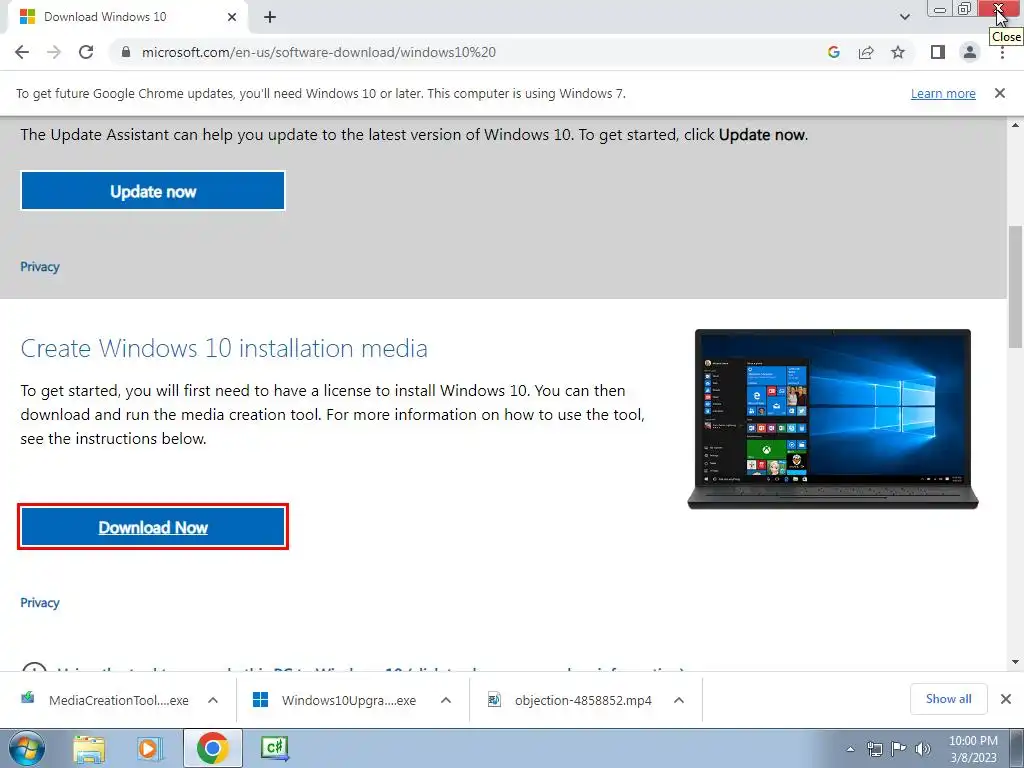Click Show all downloads
The width and height of the screenshot is (1024, 768).
pyautogui.click(x=948, y=699)
